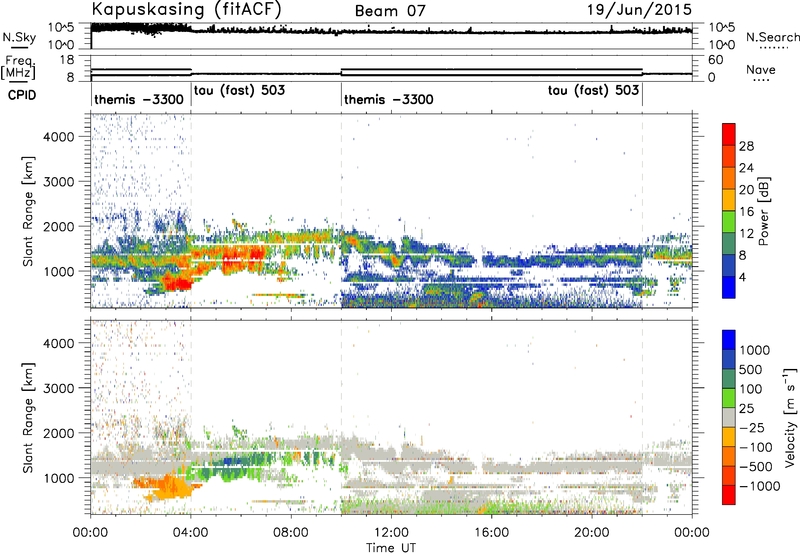Screen dimensions: 800x554
Task: Click the Slant Range label of velocity panel
Action: [x=28, y=417]
